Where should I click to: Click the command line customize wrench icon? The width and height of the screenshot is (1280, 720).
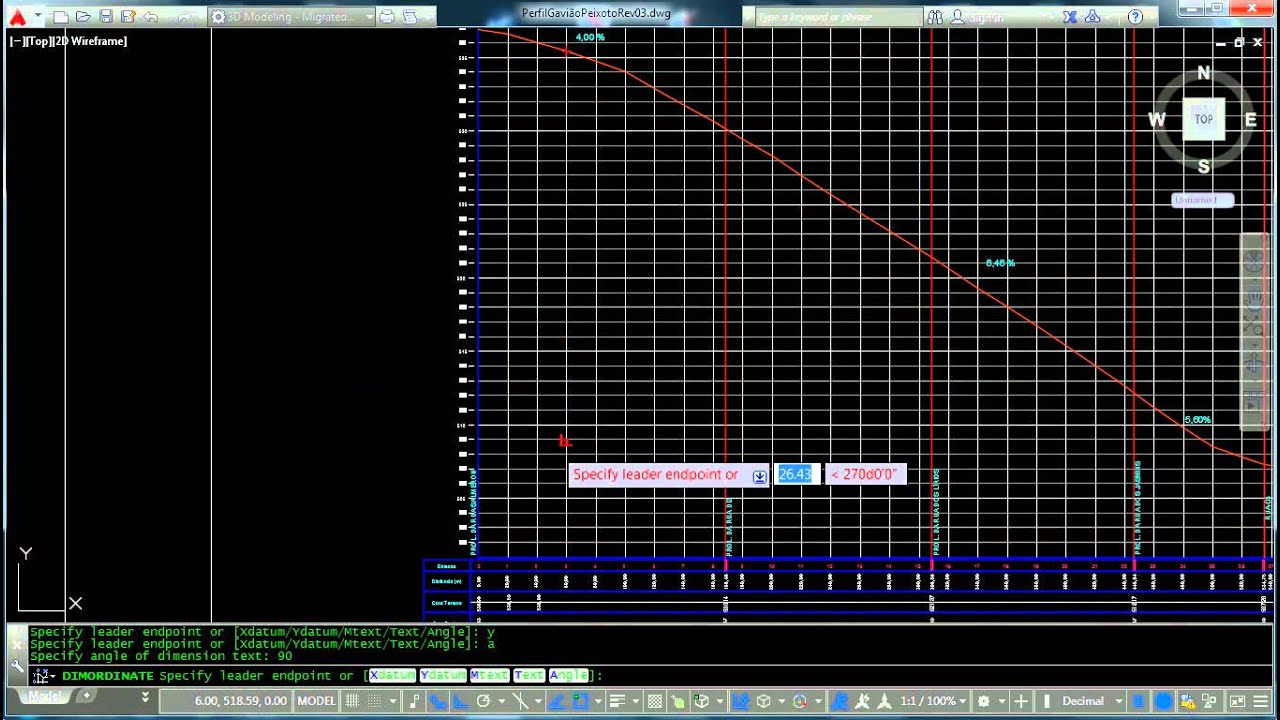(15, 665)
